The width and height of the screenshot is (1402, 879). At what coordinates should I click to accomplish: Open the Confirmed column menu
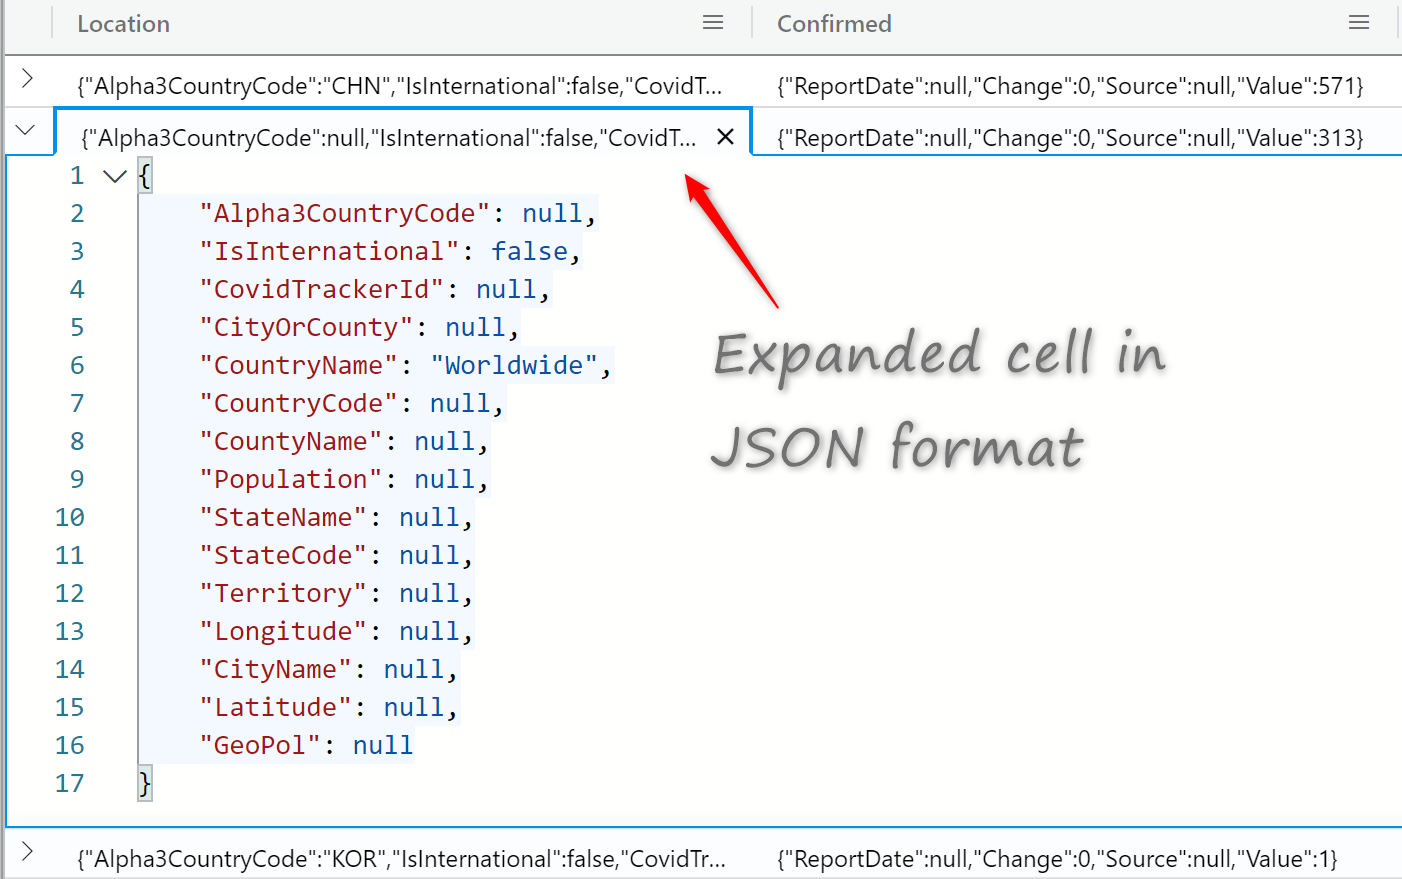tap(1359, 21)
